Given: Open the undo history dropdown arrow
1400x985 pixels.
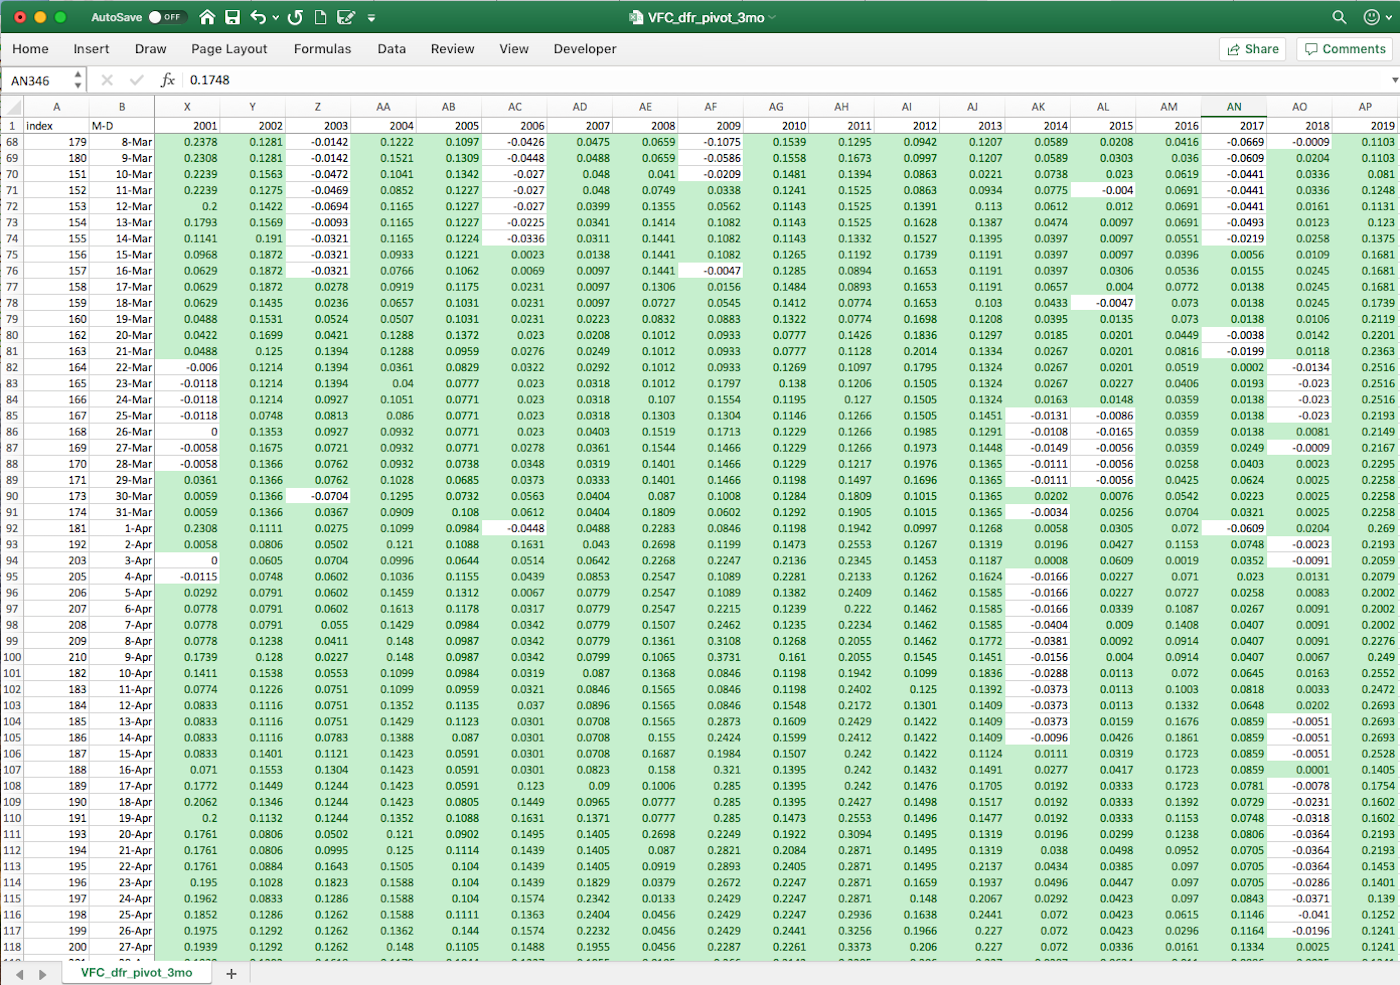Looking at the screenshot, I should pyautogui.click(x=275, y=17).
